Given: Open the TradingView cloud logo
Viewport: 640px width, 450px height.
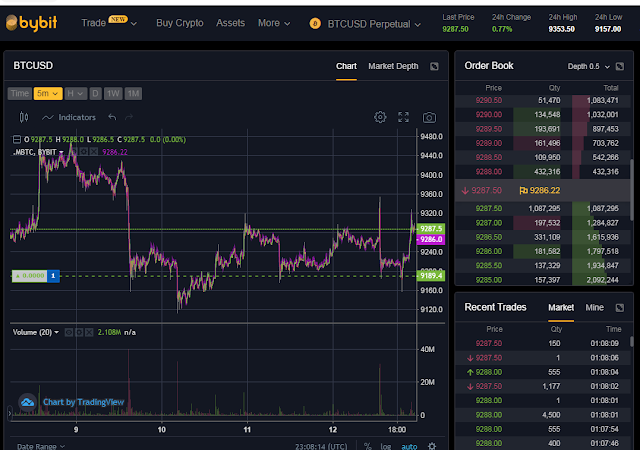Looking at the screenshot, I should coord(27,402).
